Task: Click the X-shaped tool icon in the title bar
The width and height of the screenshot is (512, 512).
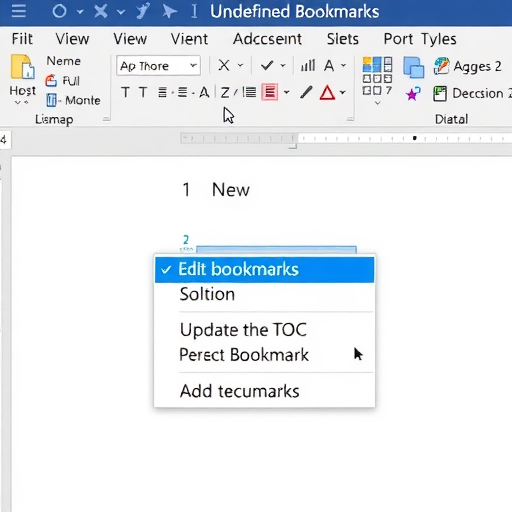Action: (101, 11)
